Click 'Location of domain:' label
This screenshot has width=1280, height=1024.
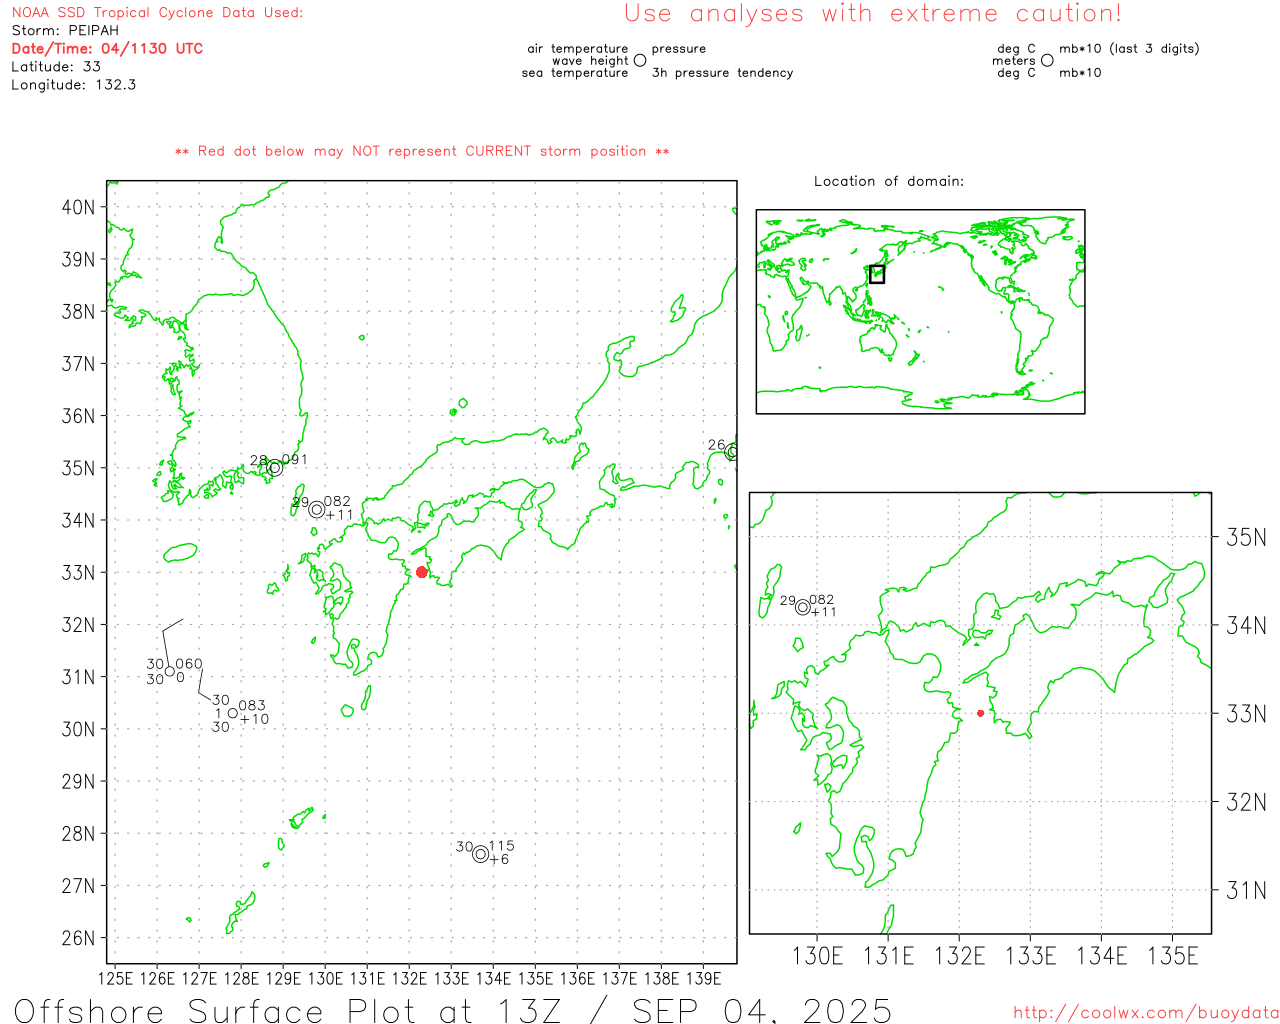[889, 181]
